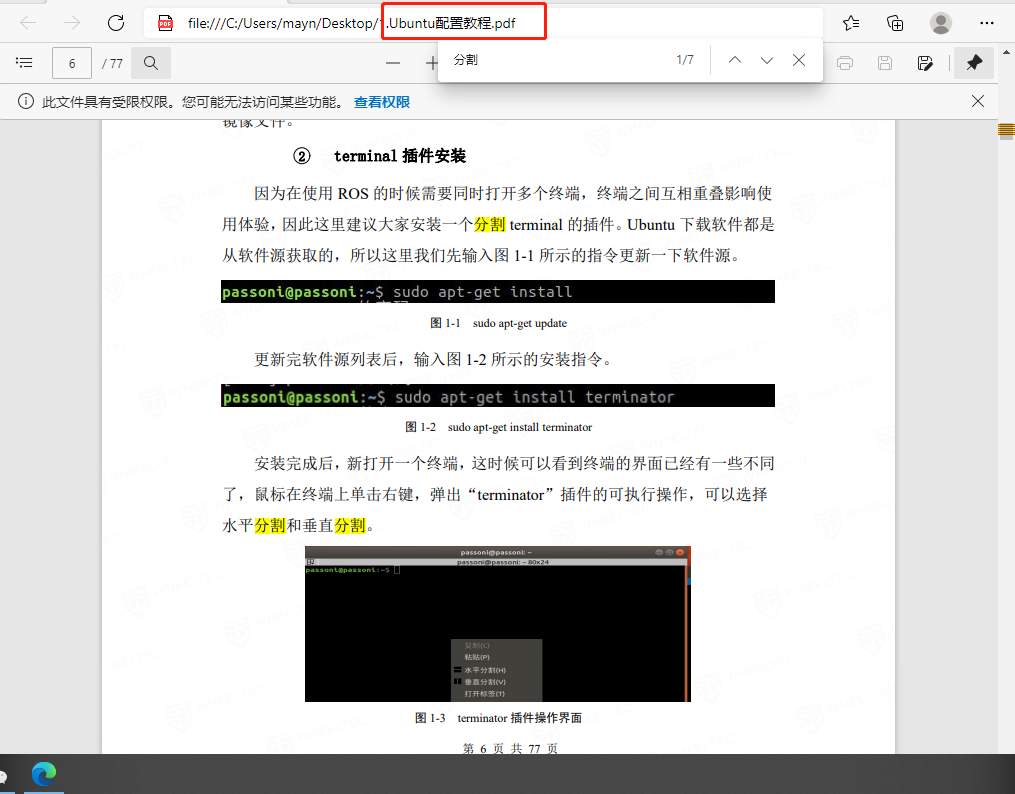This screenshot has height=794, width=1015.
Task: Open Microsoft Edge from the taskbar
Action: (x=44, y=774)
